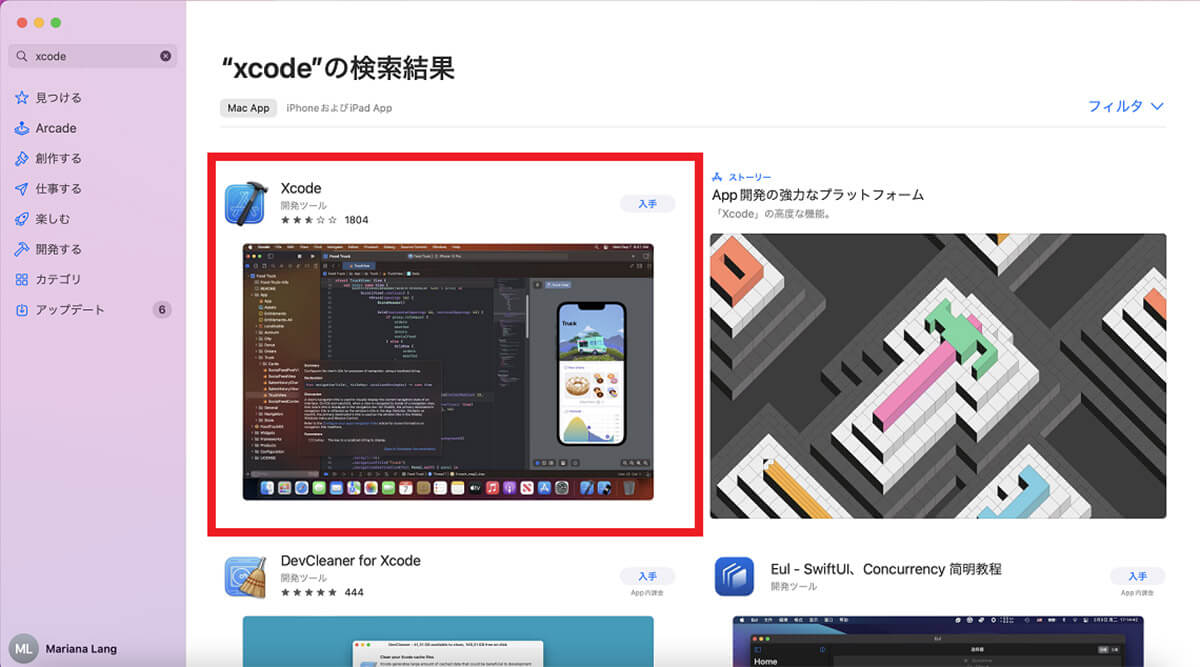The height and width of the screenshot is (667, 1200).
Task: Click the Work paper-plane icon in sidebar
Action: [x=22, y=188]
